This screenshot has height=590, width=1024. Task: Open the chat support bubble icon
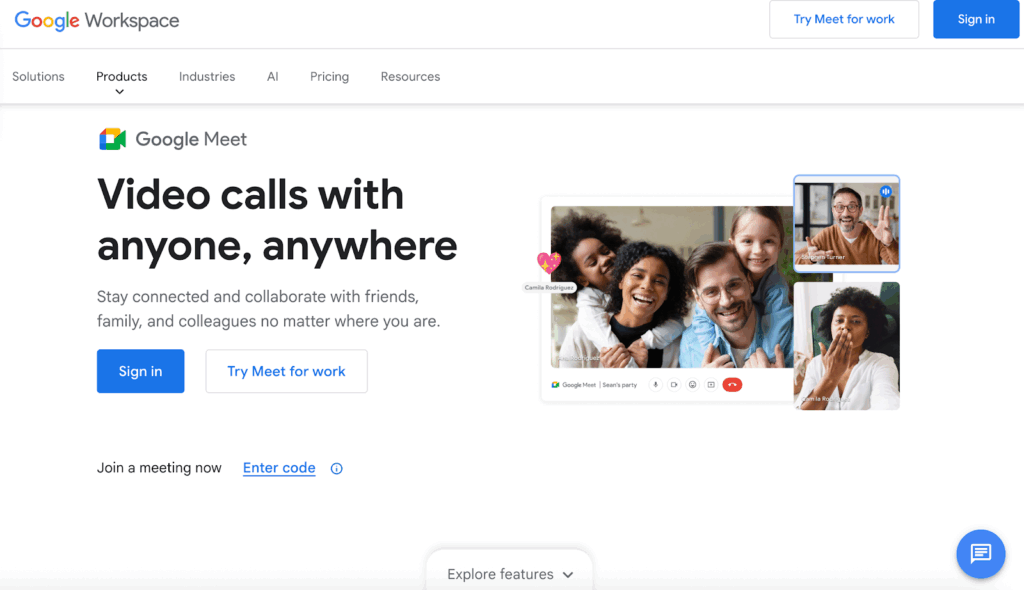pyautogui.click(x=980, y=553)
